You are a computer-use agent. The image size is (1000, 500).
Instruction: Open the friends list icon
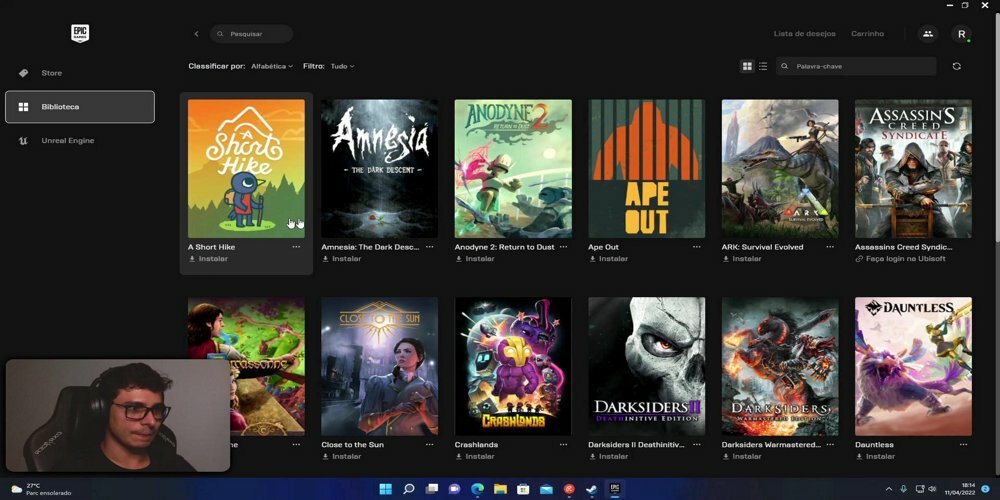(x=928, y=34)
